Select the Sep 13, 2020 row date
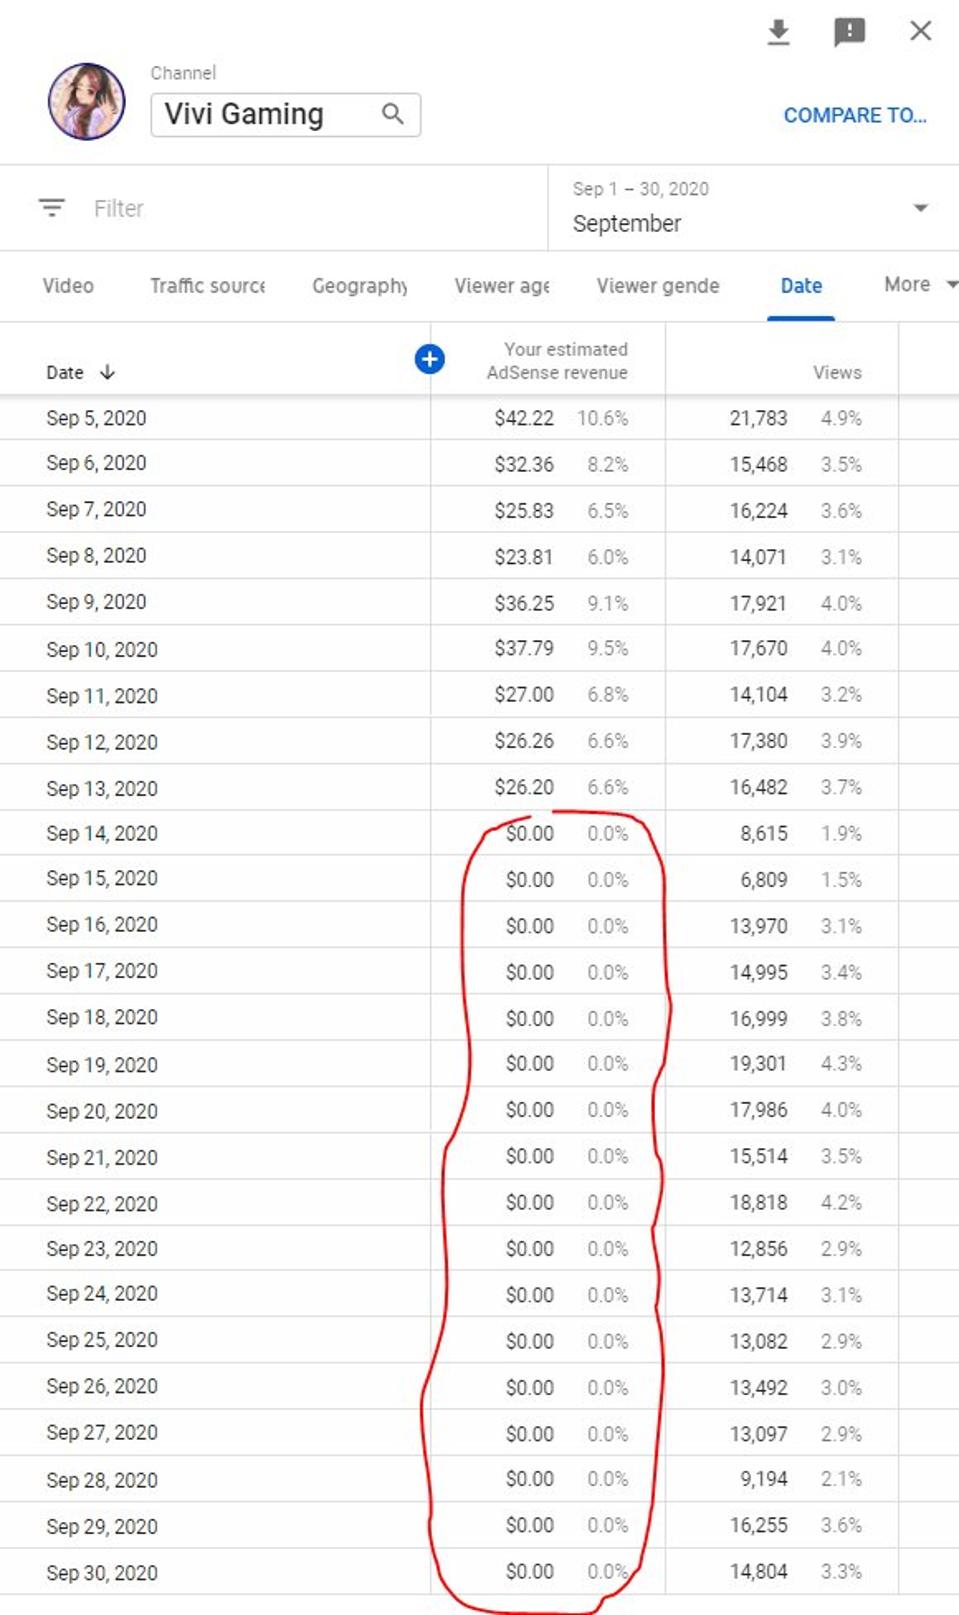 click(x=102, y=789)
